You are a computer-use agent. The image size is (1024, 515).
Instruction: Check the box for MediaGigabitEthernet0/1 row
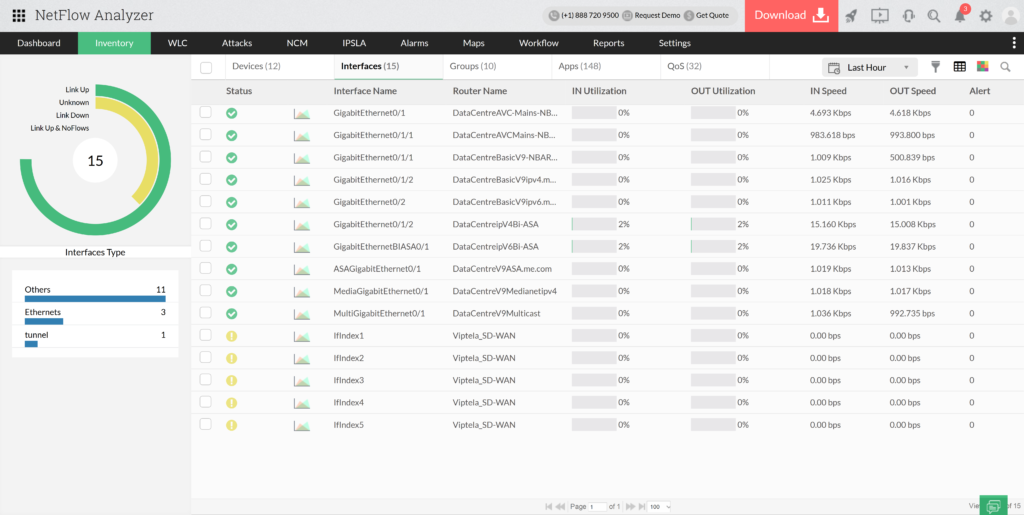coord(206,291)
